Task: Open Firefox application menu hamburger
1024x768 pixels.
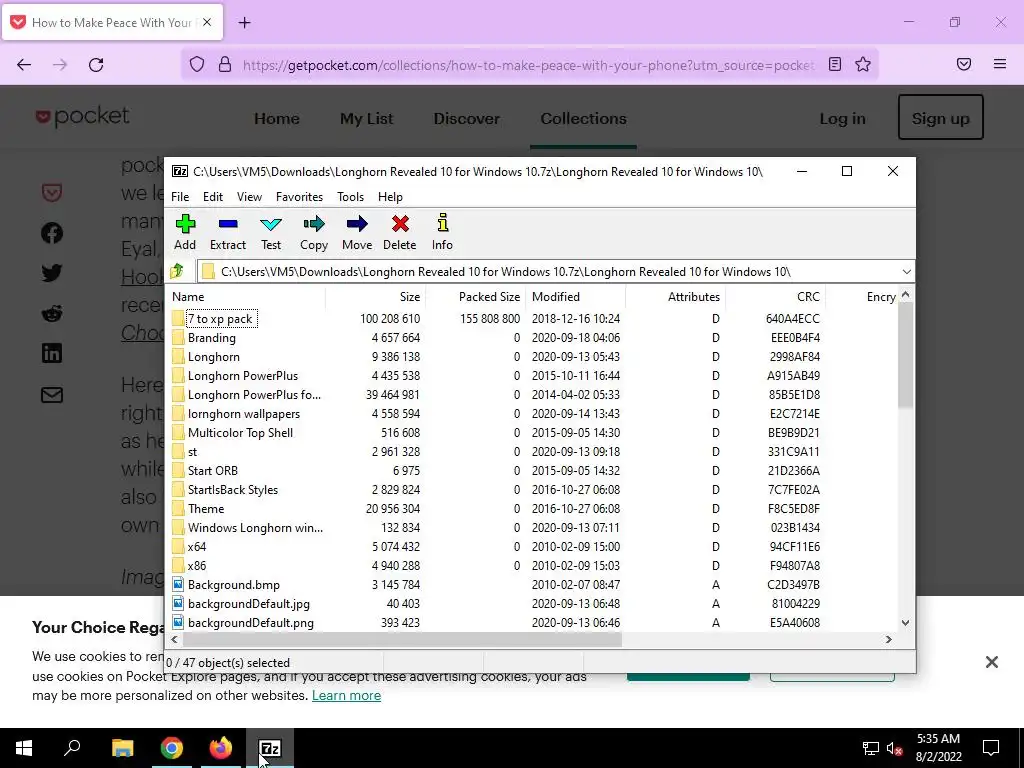Action: click(999, 64)
